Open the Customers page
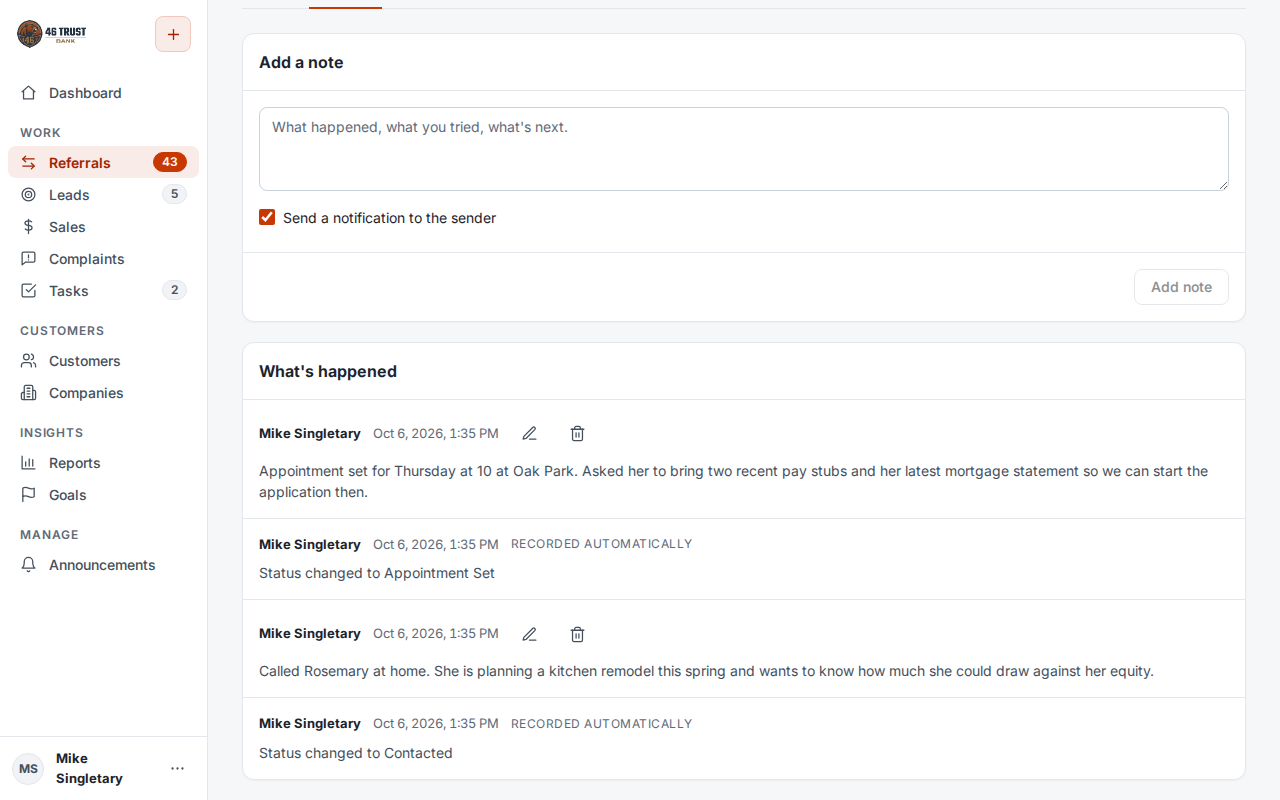Image resolution: width=1280 pixels, height=800 pixels. 103,361
